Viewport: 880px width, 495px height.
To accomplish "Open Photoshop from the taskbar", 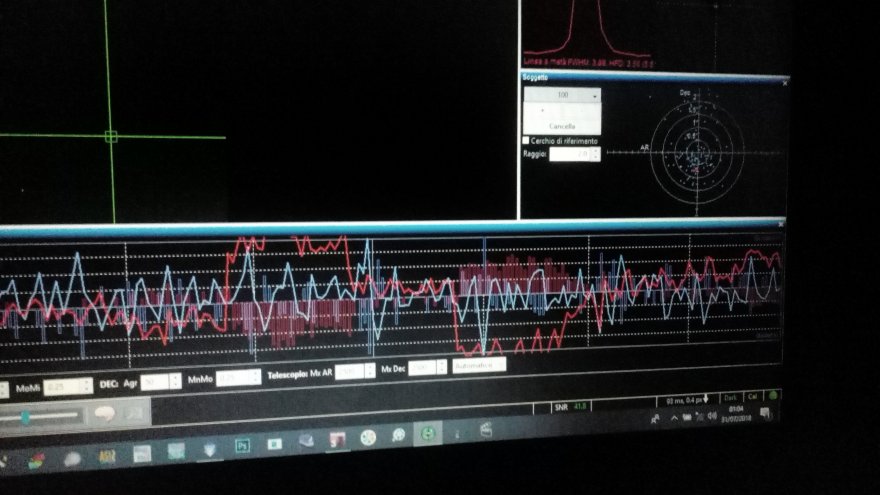I will 241,446.
